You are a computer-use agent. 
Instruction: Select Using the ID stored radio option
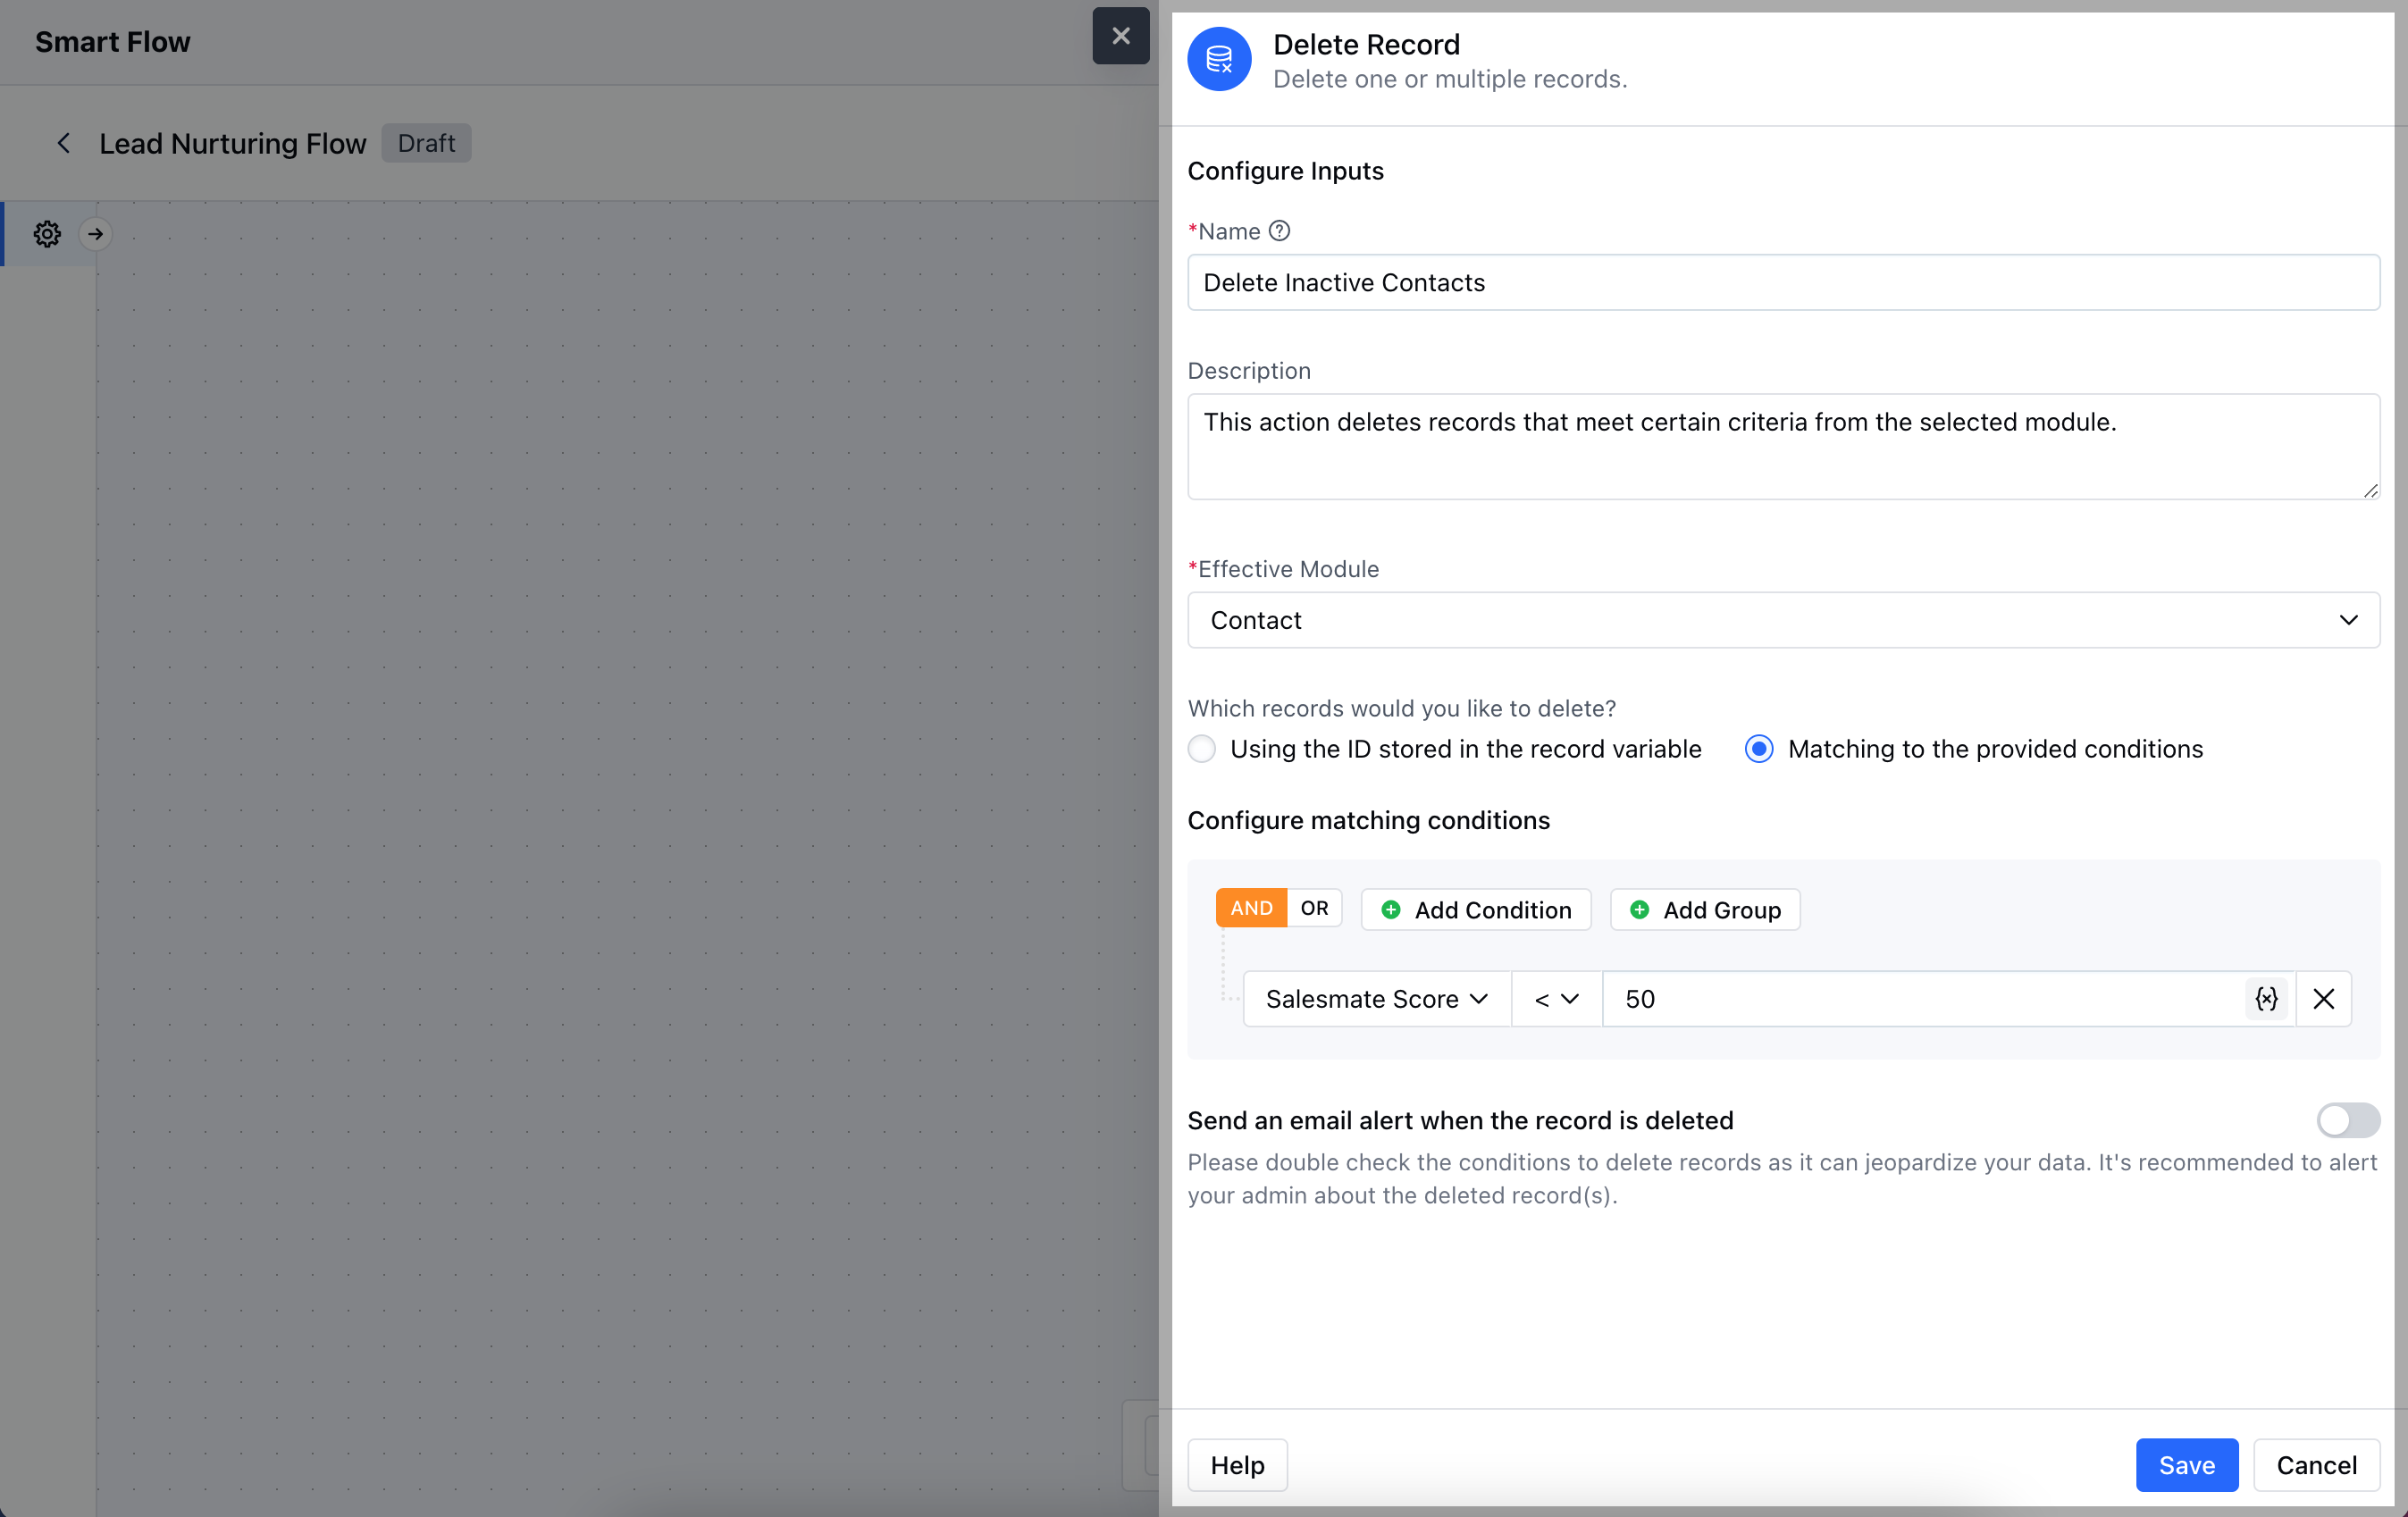tap(1202, 749)
